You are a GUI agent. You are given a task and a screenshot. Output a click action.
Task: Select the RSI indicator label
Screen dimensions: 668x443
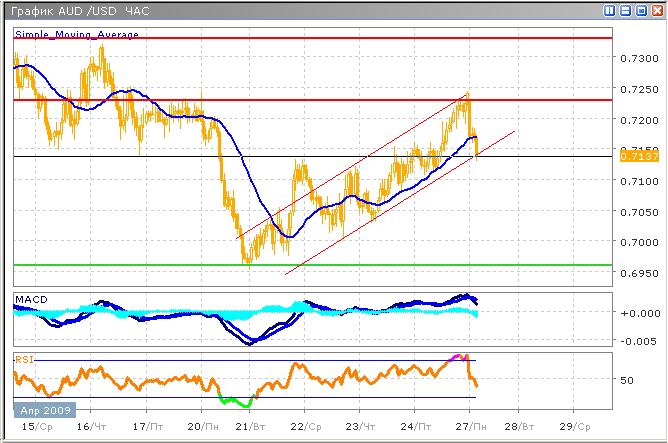(24, 358)
